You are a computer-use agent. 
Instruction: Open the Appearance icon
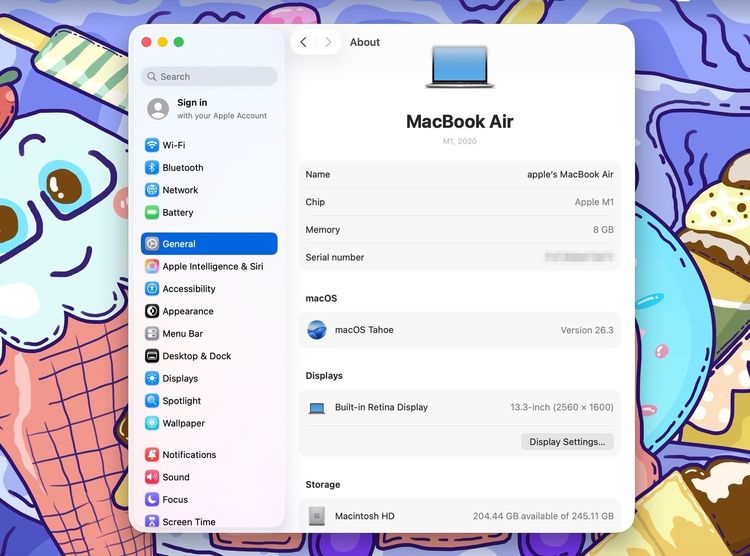(x=152, y=311)
